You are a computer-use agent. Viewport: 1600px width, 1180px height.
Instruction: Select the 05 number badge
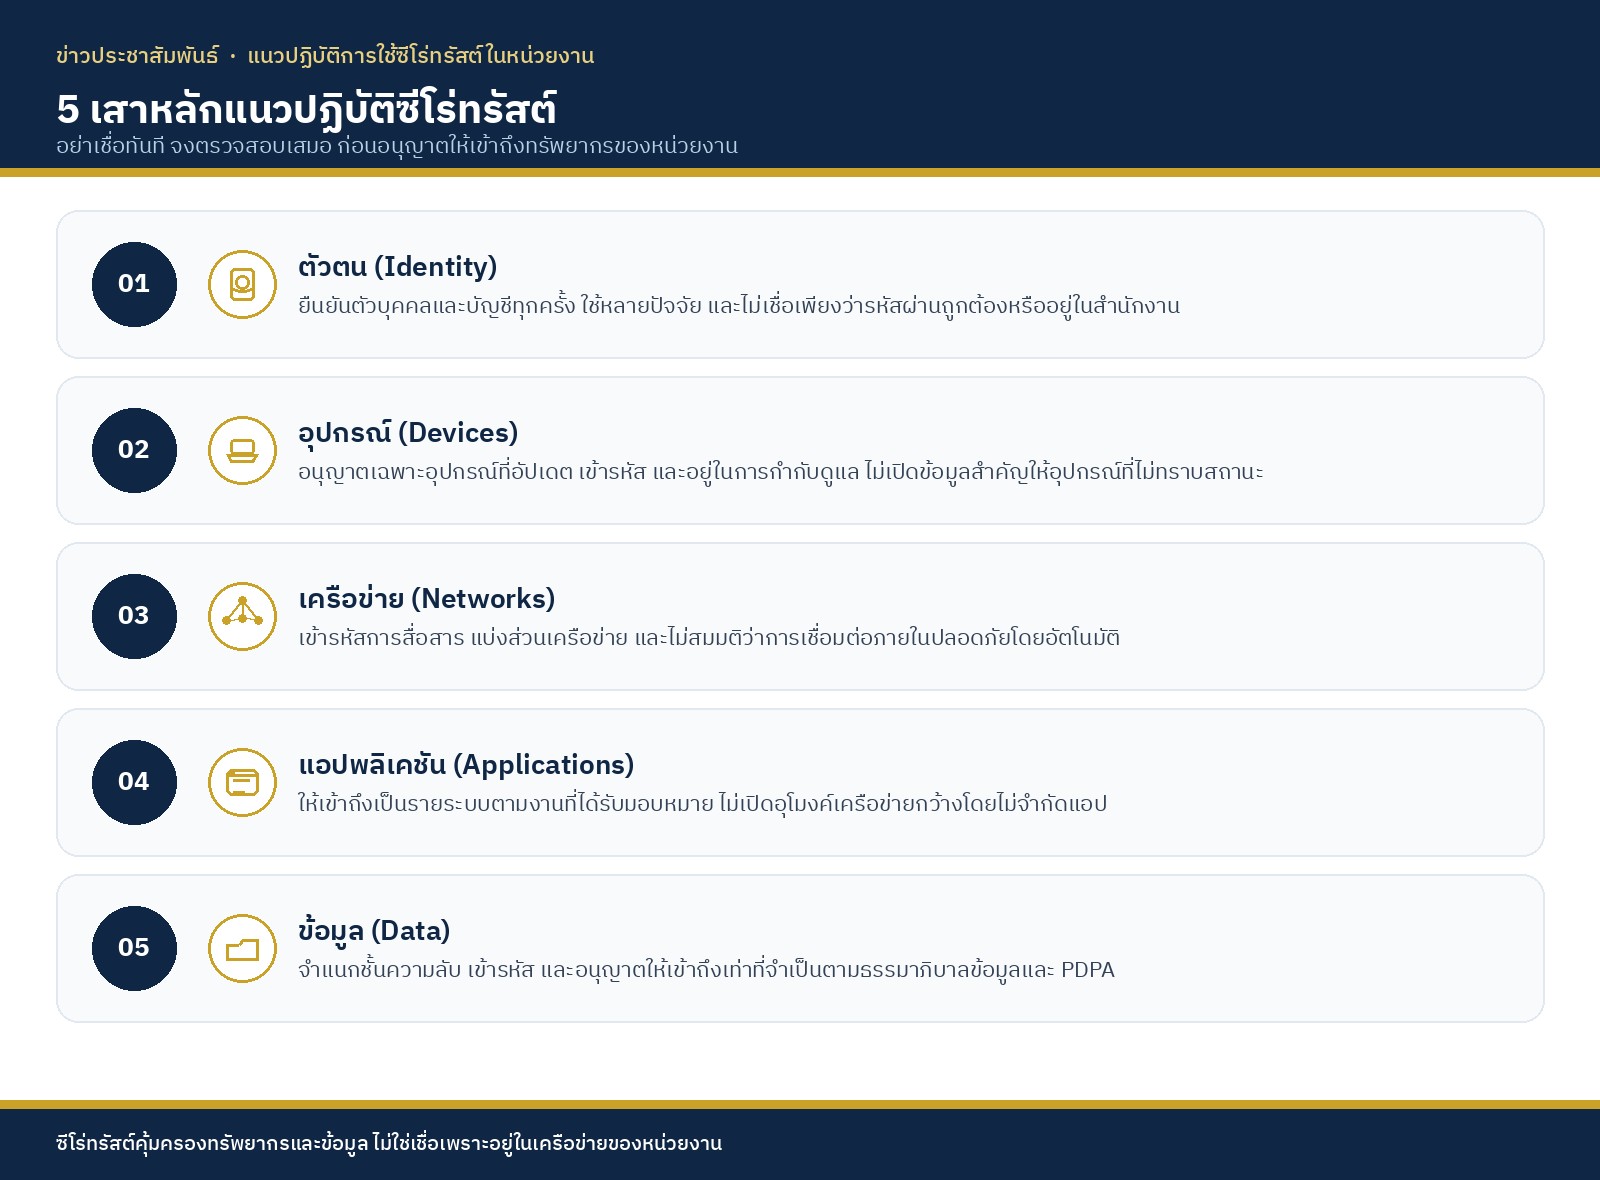coord(134,948)
